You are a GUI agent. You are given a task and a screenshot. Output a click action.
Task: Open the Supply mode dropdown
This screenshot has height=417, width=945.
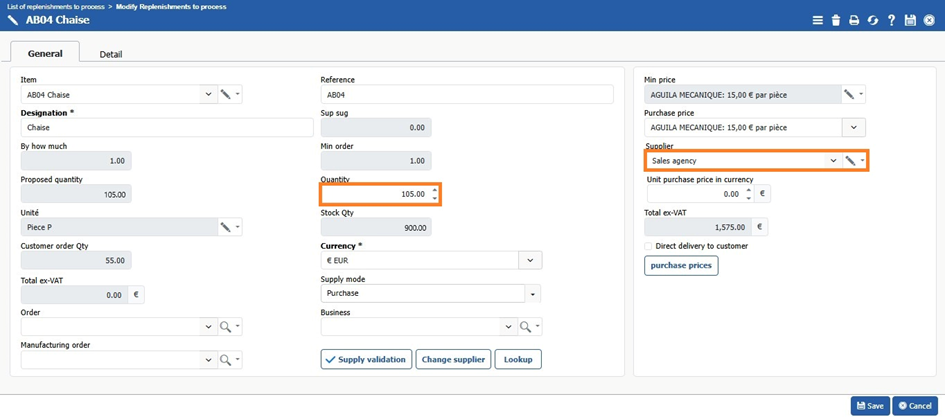pos(533,294)
